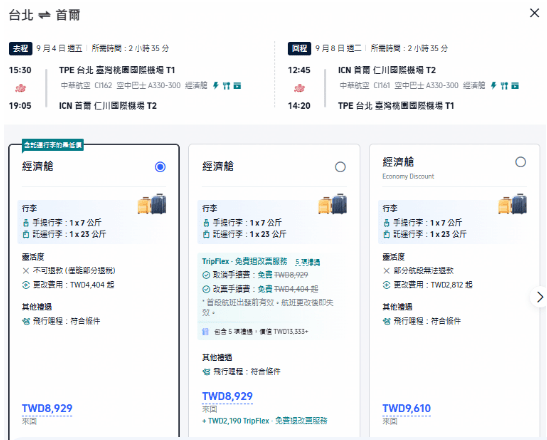Click outbound flight number CI162
Screen dimensions: 547x440
(103, 85)
